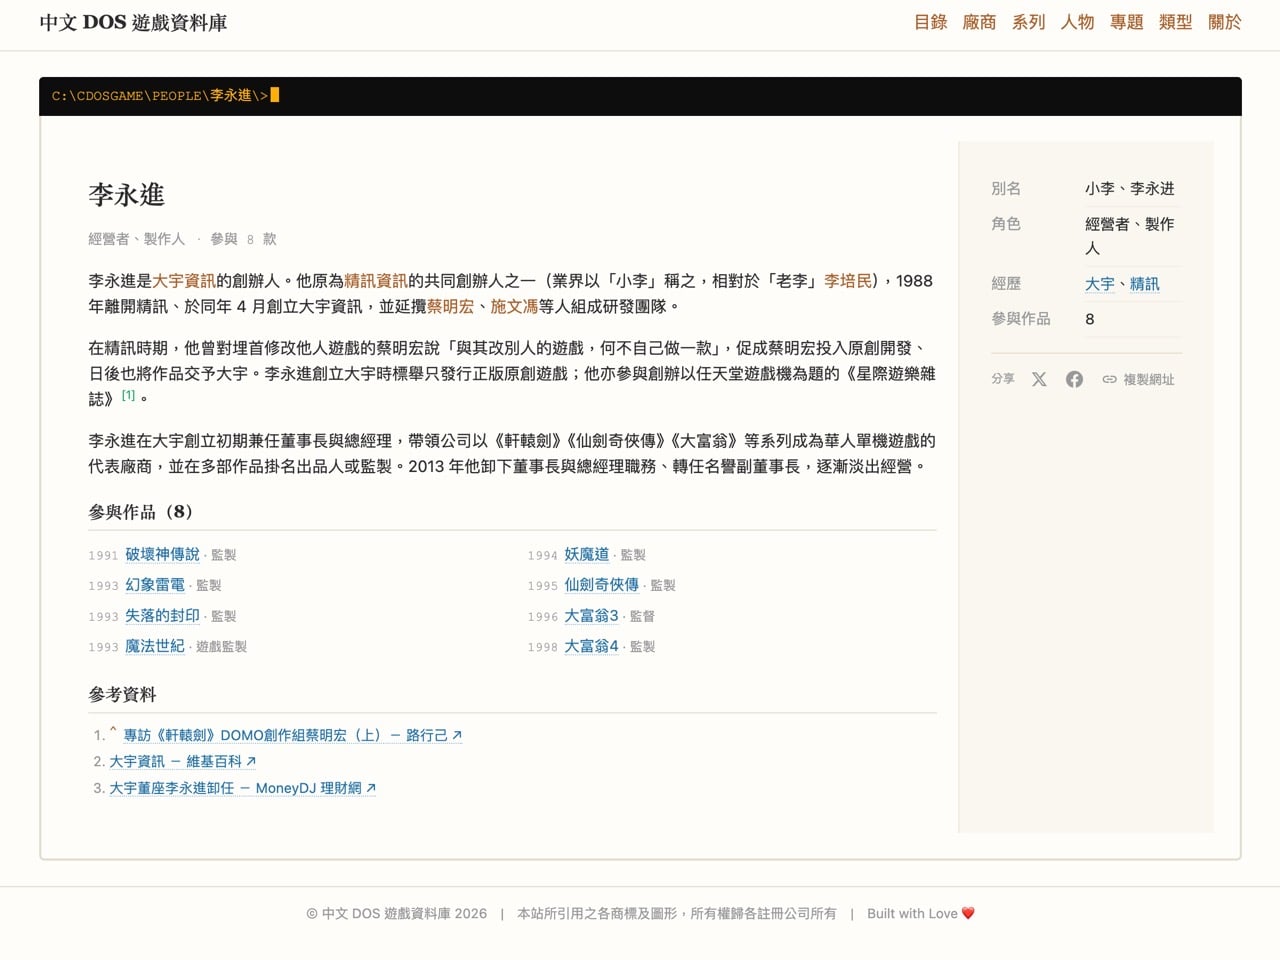Copy page URL with 複製網址

click(1138, 379)
